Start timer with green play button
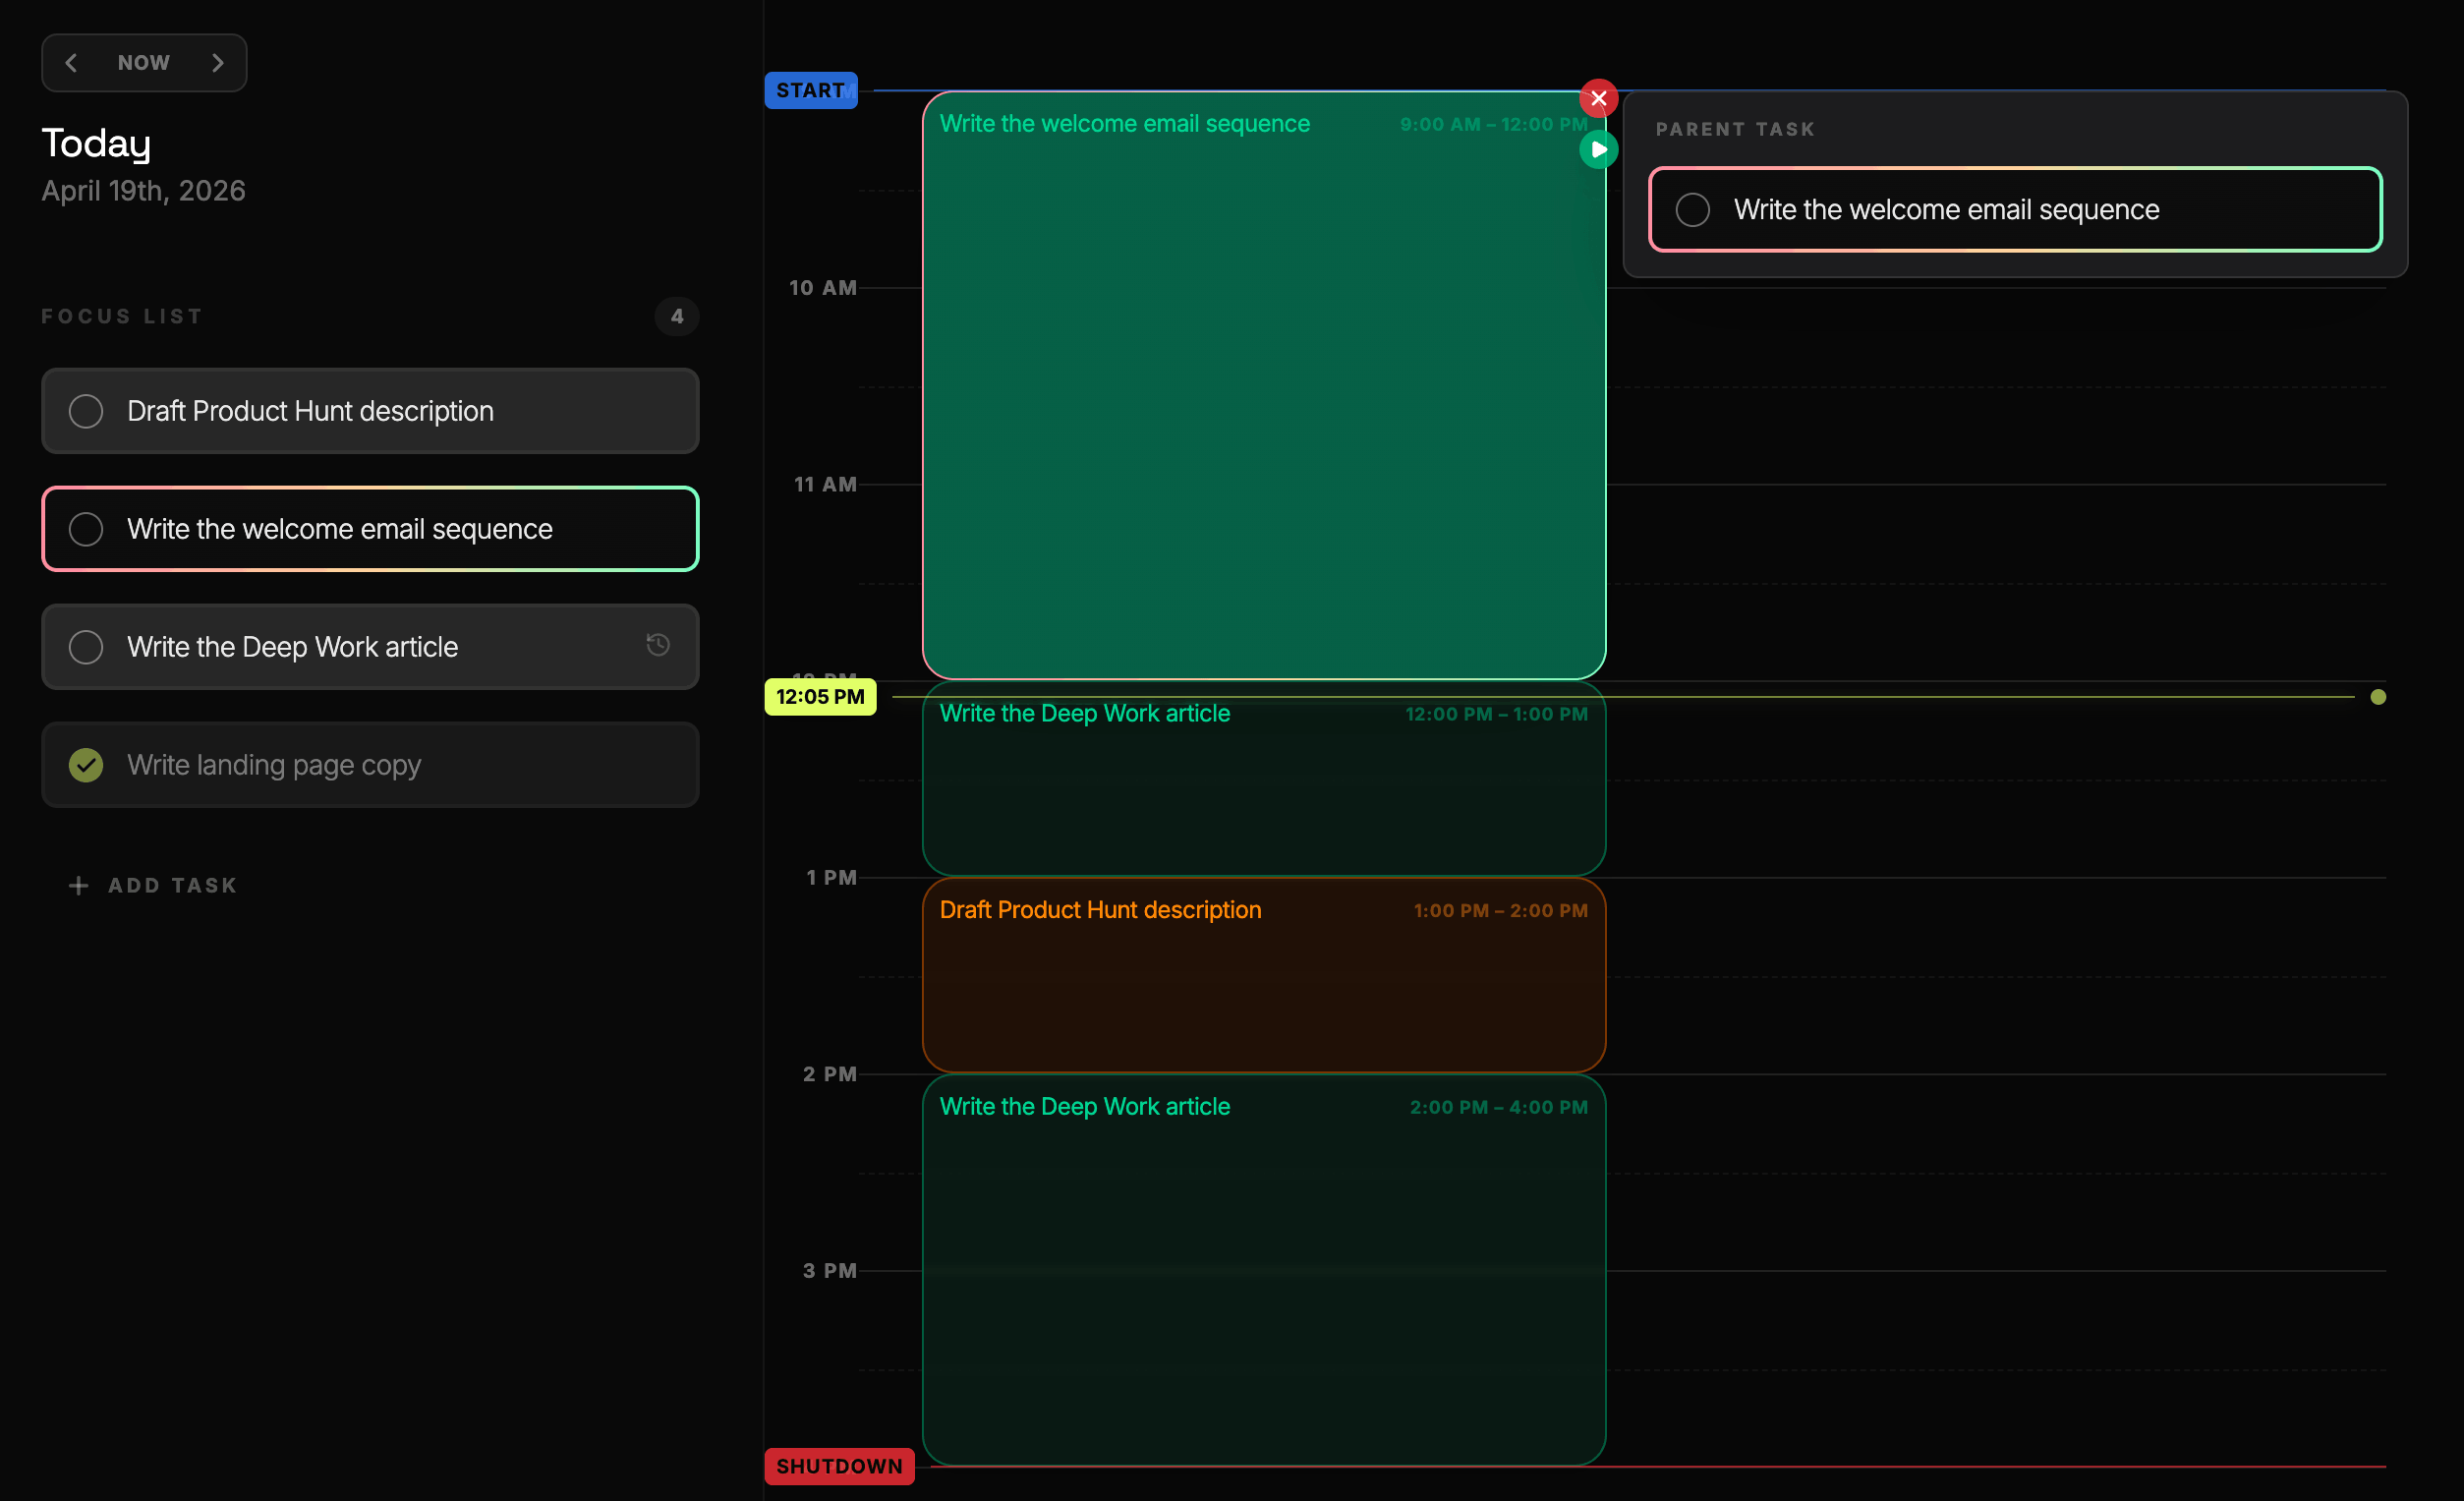Viewport: 2464px width, 1501px height. [1598, 150]
